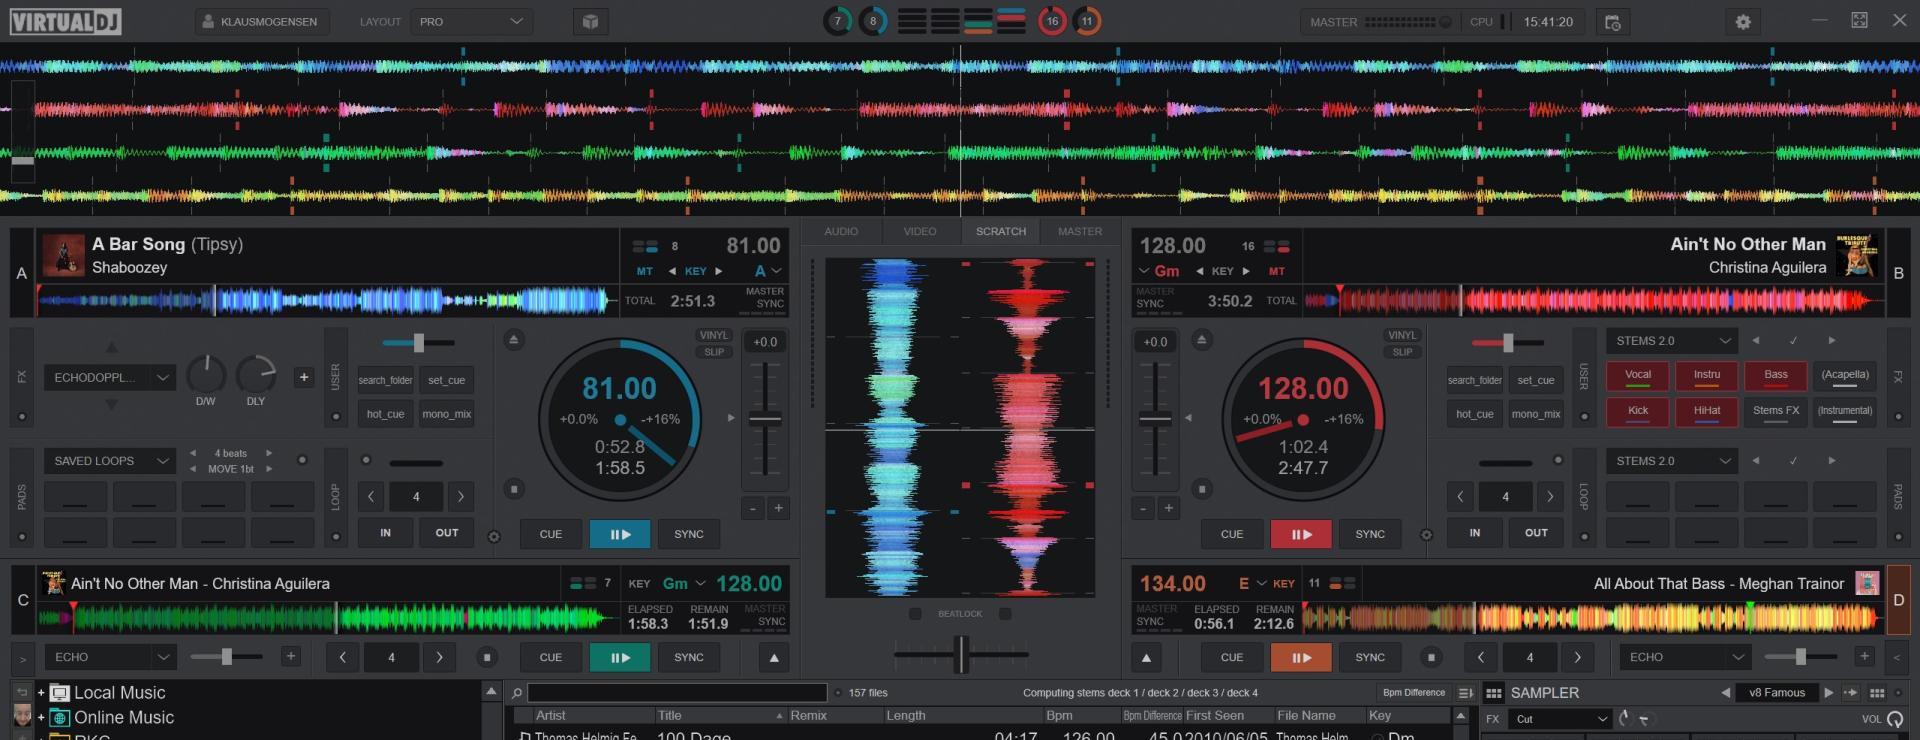The image size is (1920, 740).
Task: Open the settings gear icon
Action: [1743, 22]
